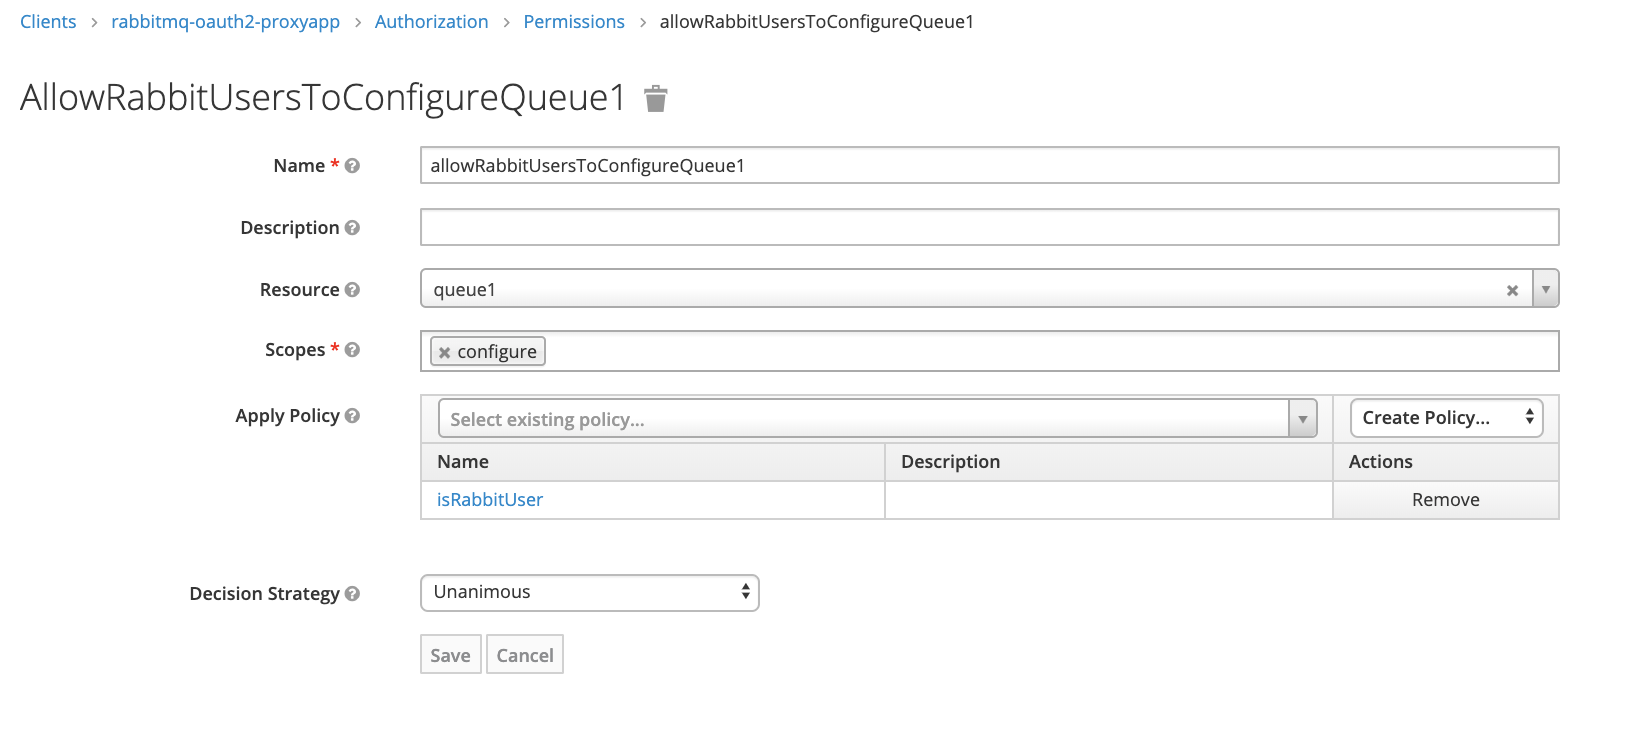Viewport: 1636px width, 732px height.
Task: Go to Clients breadcrumb
Action: tap(48, 22)
